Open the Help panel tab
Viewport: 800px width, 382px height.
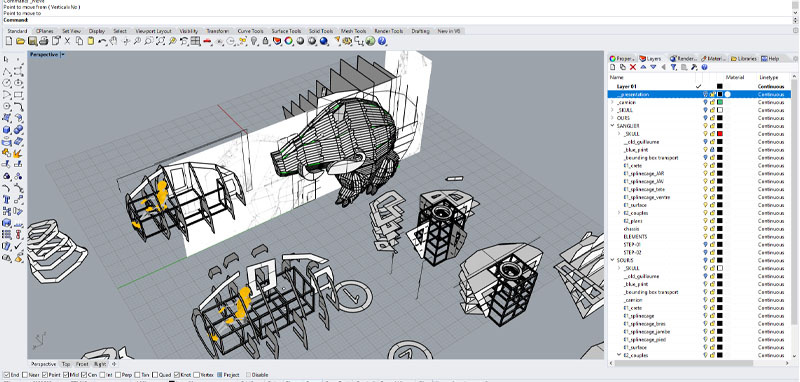pyautogui.click(x=770, y=59)
